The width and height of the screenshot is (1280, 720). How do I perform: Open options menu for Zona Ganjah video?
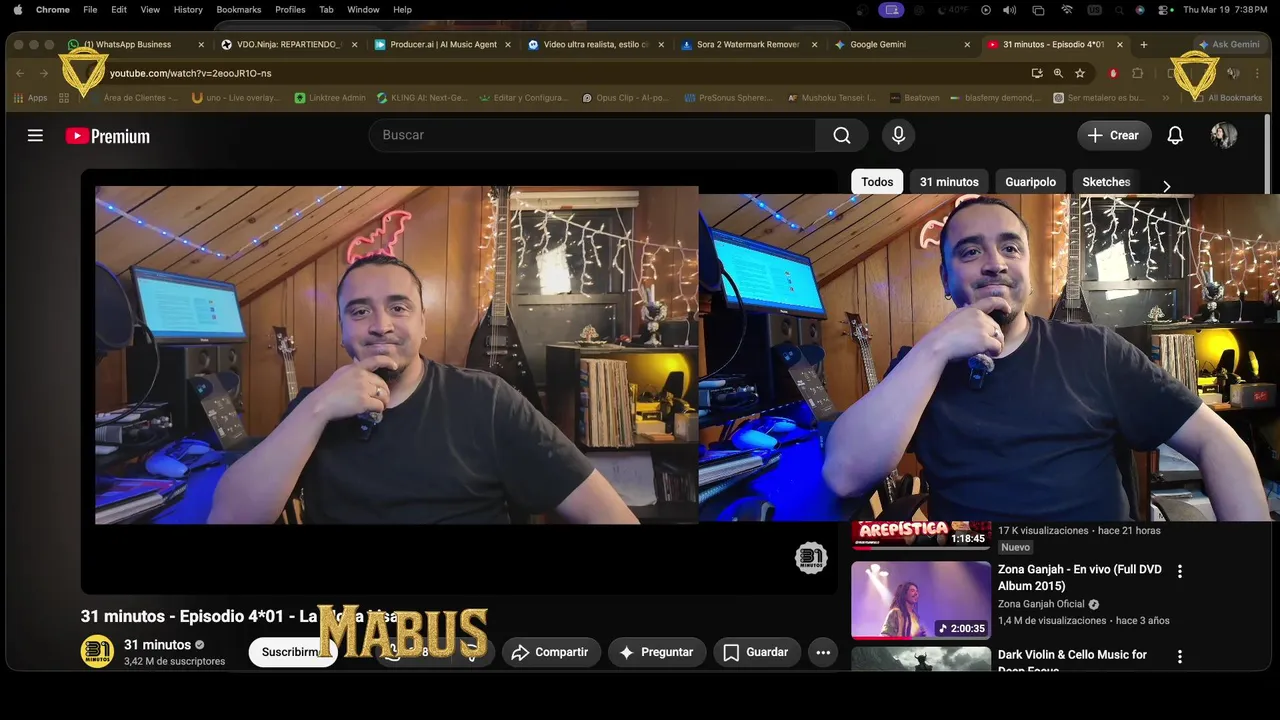pos(1180,571)
